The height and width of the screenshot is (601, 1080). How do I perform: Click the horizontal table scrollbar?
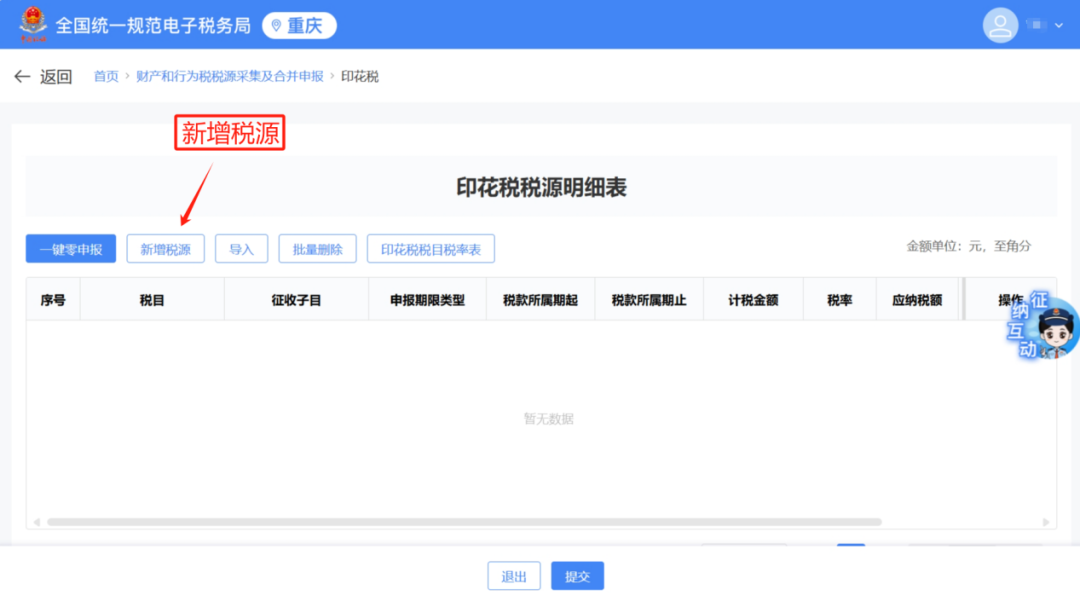click(x=464, y=522)
